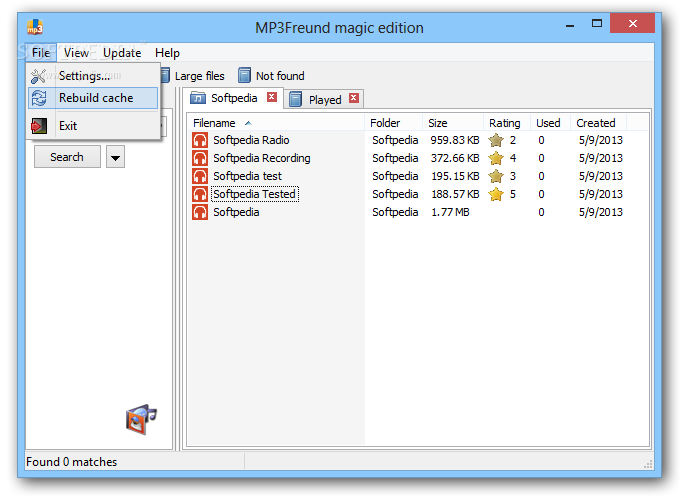Select the Softpedia Radio file

click(x=251, y=140)
